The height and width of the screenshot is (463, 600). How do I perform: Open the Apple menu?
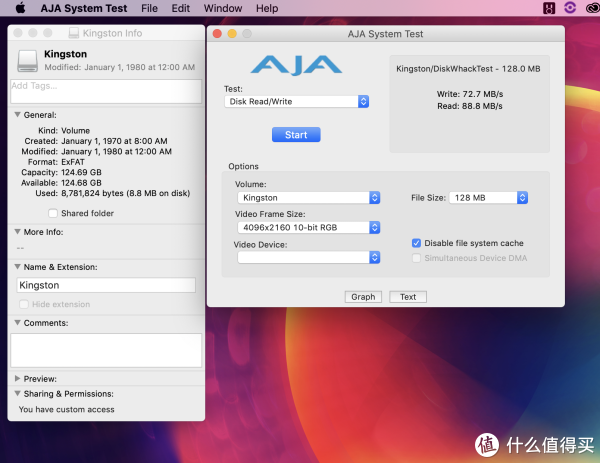click(x=21, y=8)
